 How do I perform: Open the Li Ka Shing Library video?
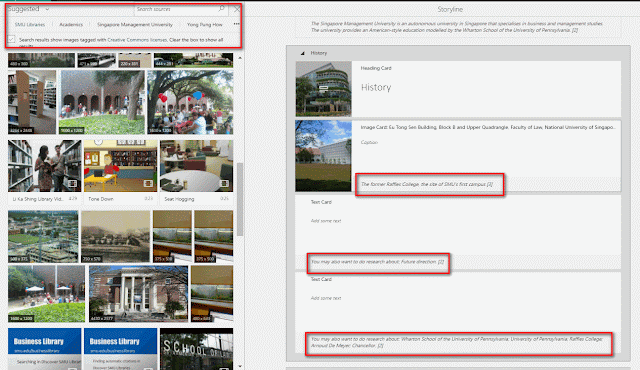[44, 166]
